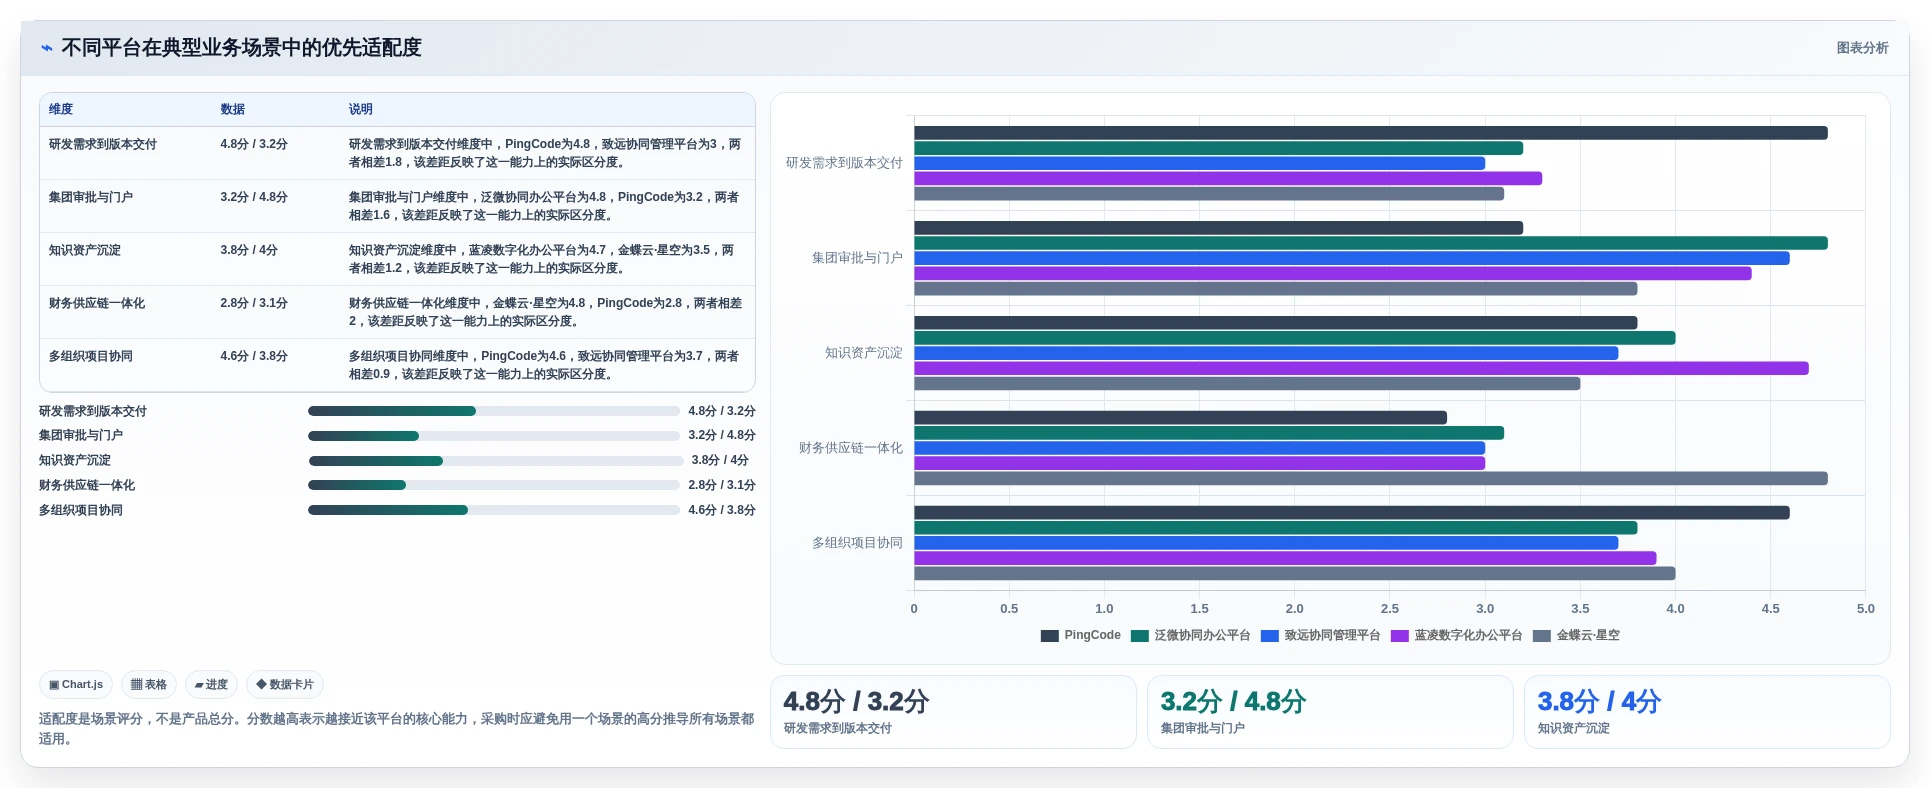Click 知识资产沉淀 label in progress list

[x=75, y=461]
